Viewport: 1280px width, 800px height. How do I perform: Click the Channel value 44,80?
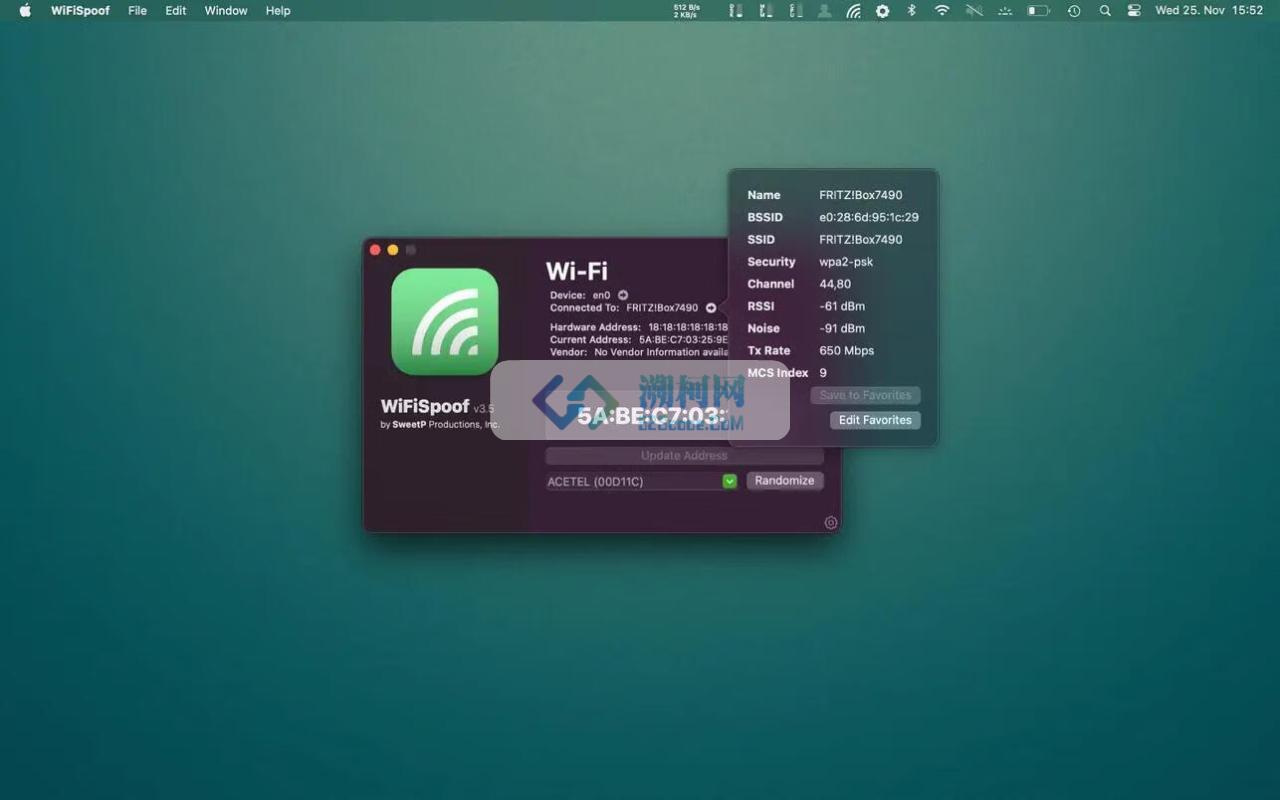tap(835, 284)
